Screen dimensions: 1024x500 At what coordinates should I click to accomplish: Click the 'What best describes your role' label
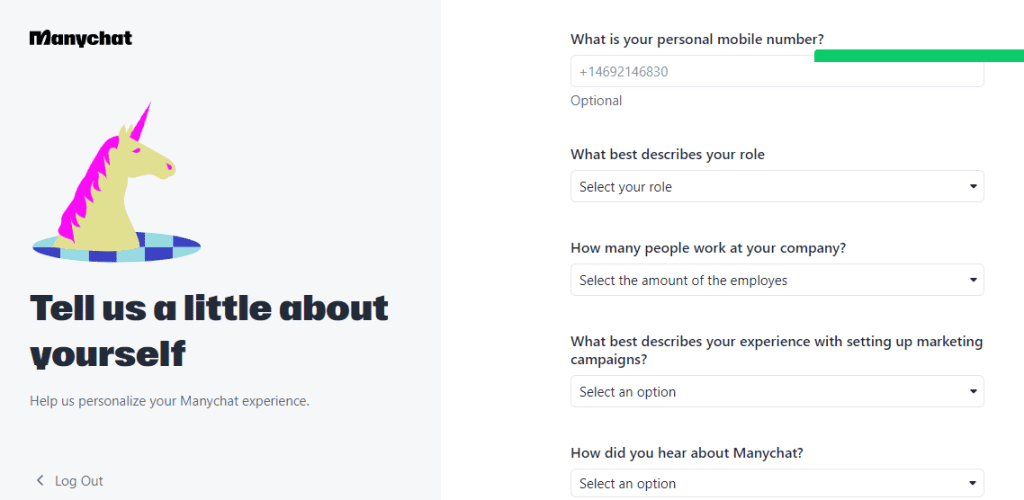pyautogui.click(x=667, y=155)
